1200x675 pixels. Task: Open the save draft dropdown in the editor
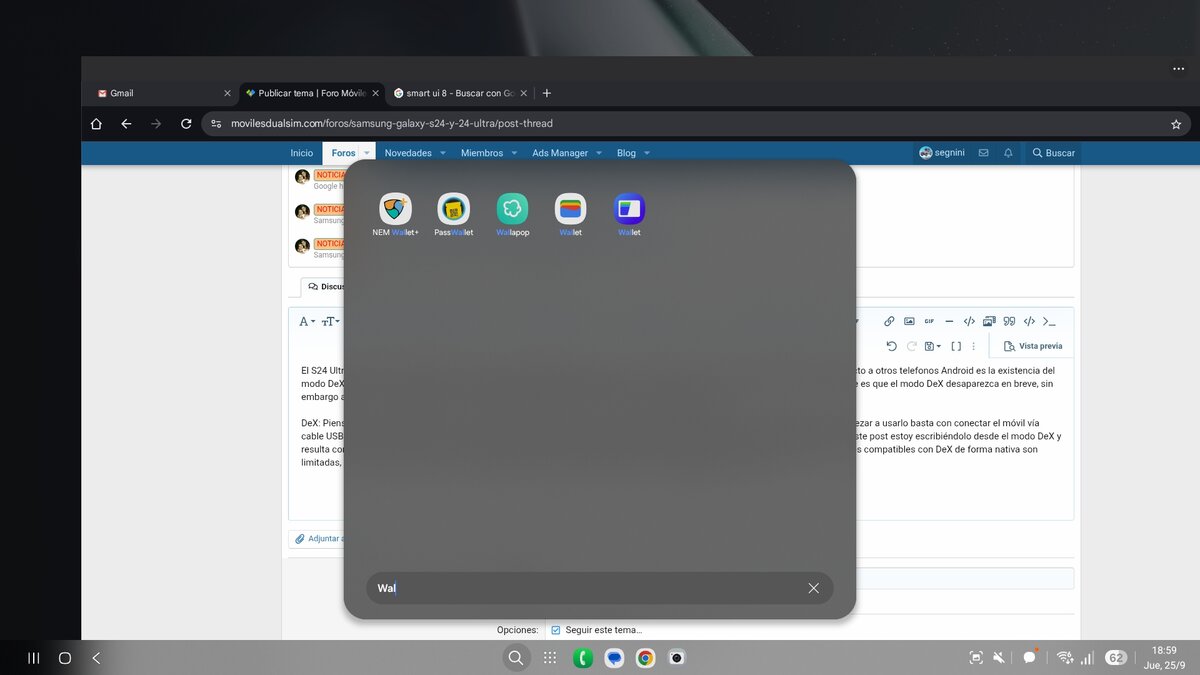[933, 346]
